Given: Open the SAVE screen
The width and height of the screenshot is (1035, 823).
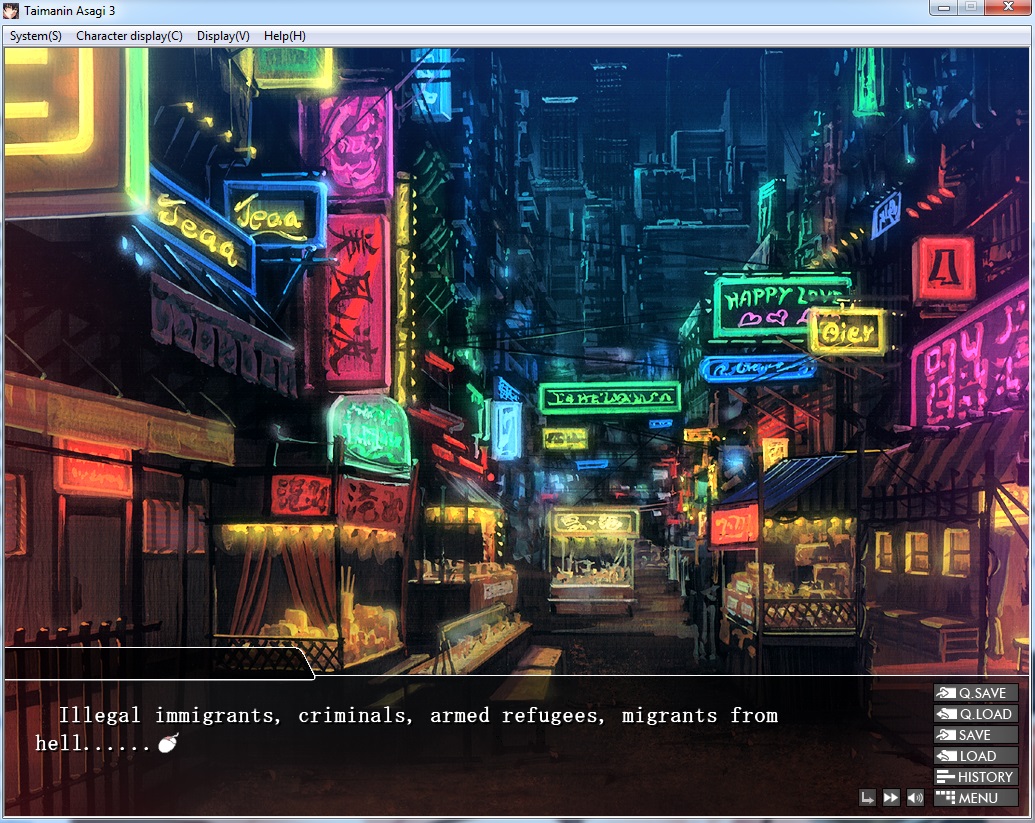Looking at the screenshot, I should tap(976, 735).
